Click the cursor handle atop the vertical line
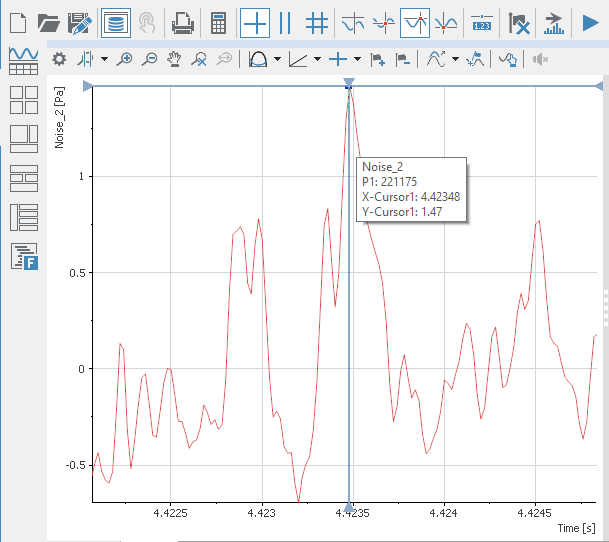The image size is (609, 542). [348, 83]
